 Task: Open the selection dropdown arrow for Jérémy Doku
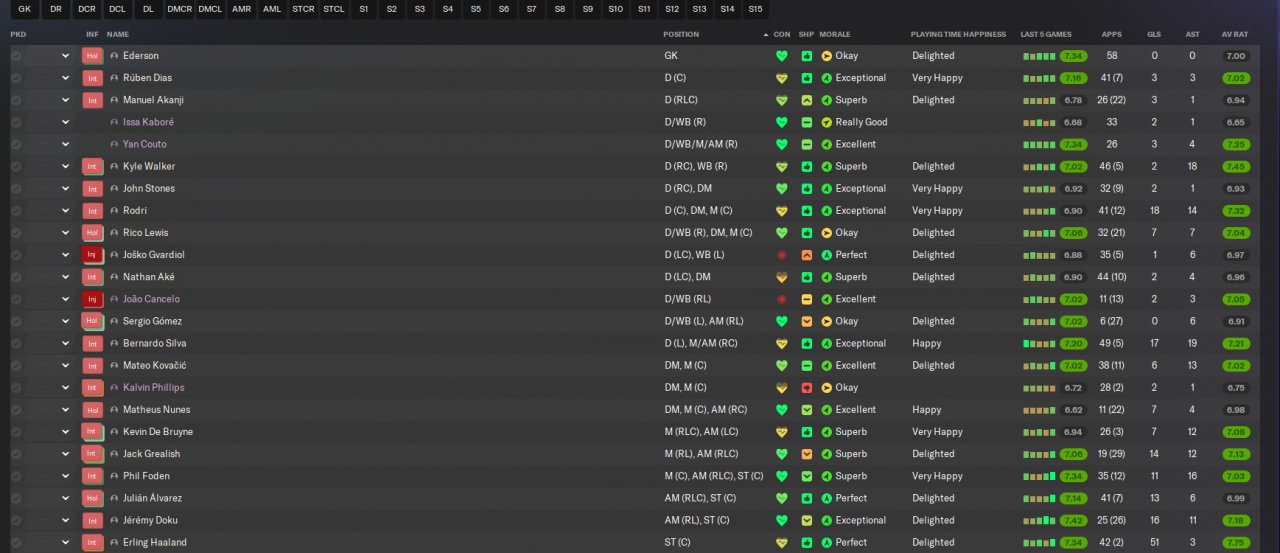(65, 520)
